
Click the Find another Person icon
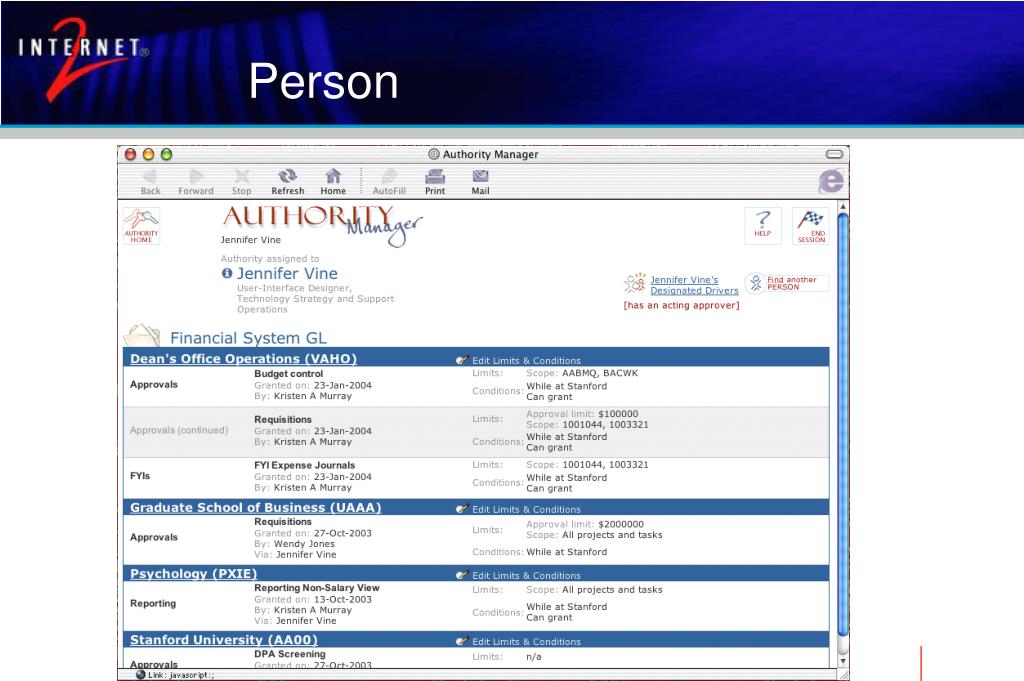click(756, 283)
